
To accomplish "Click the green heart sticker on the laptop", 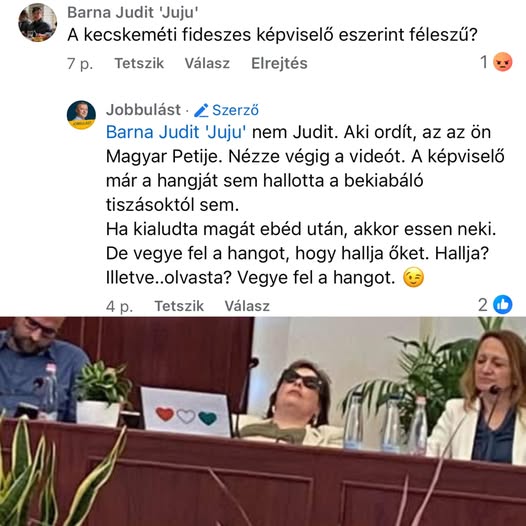I will pyautogui.click(x=207, y=418).
